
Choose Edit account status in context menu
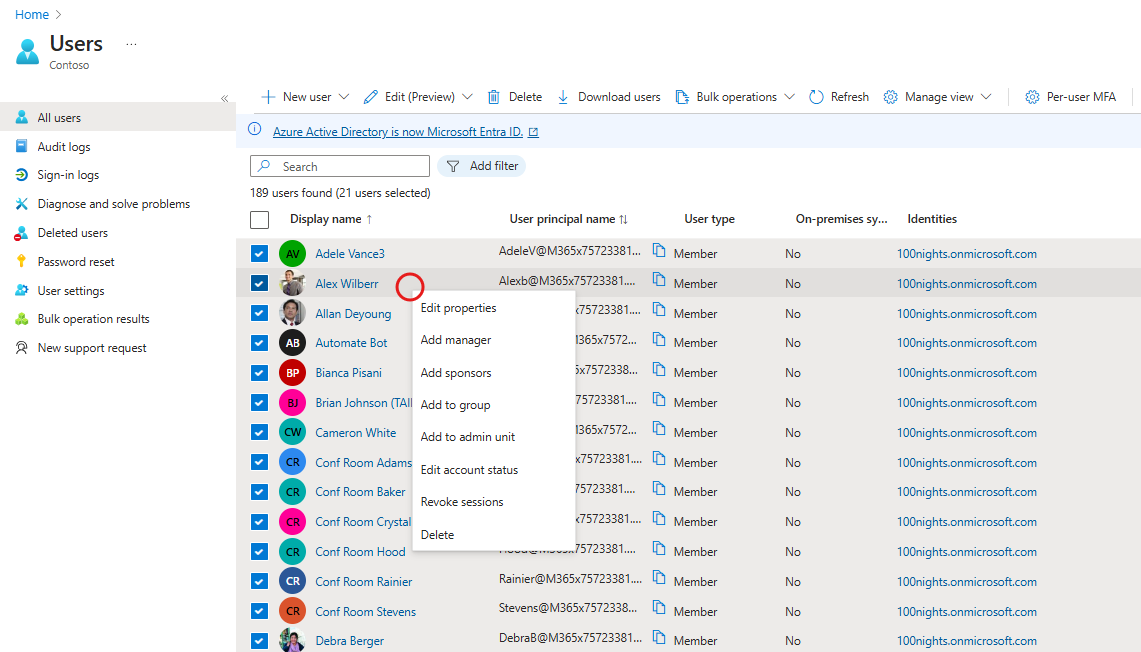click(x=469, y=470)
